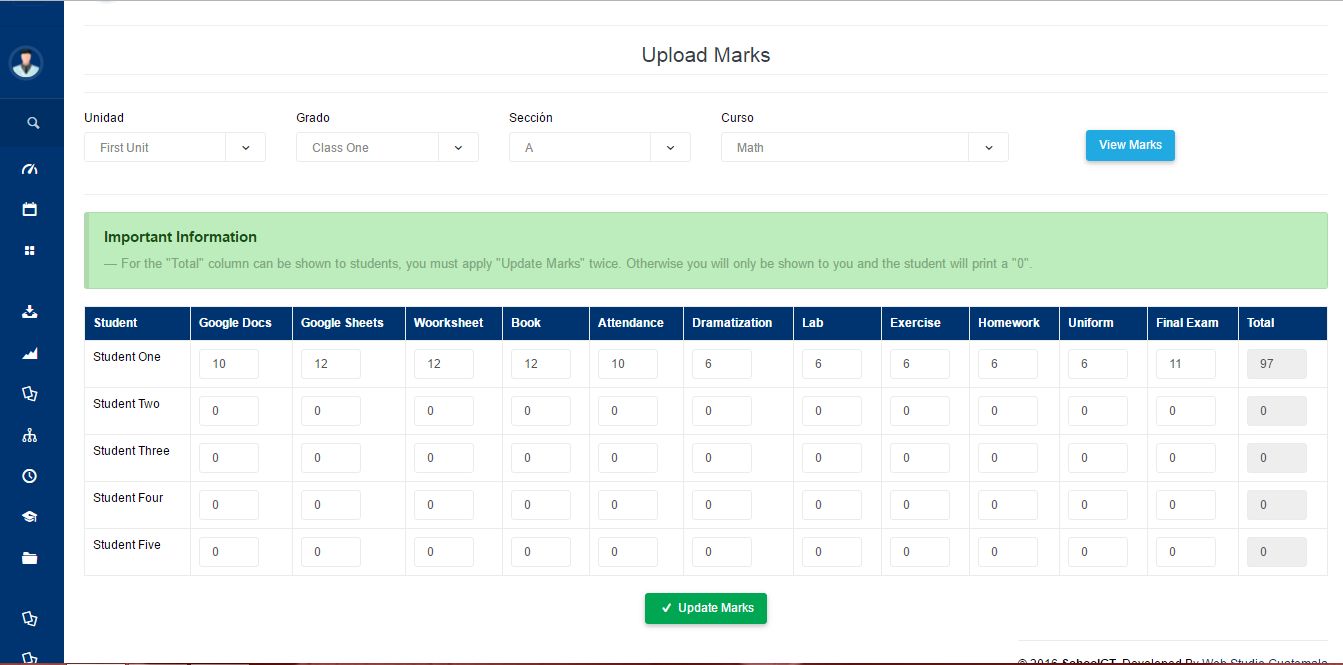The width and height of the screenshot is (1343, 665).
Task: Click the folder sidebar icon
Action: (29, 558)
